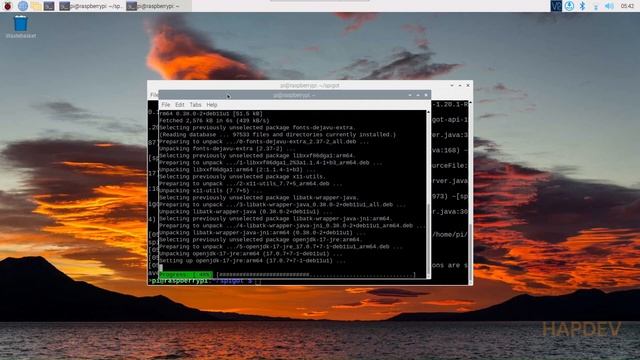Open the Tabs menu in front terminal
The image size is (640, 360).
tap(195, 105)
